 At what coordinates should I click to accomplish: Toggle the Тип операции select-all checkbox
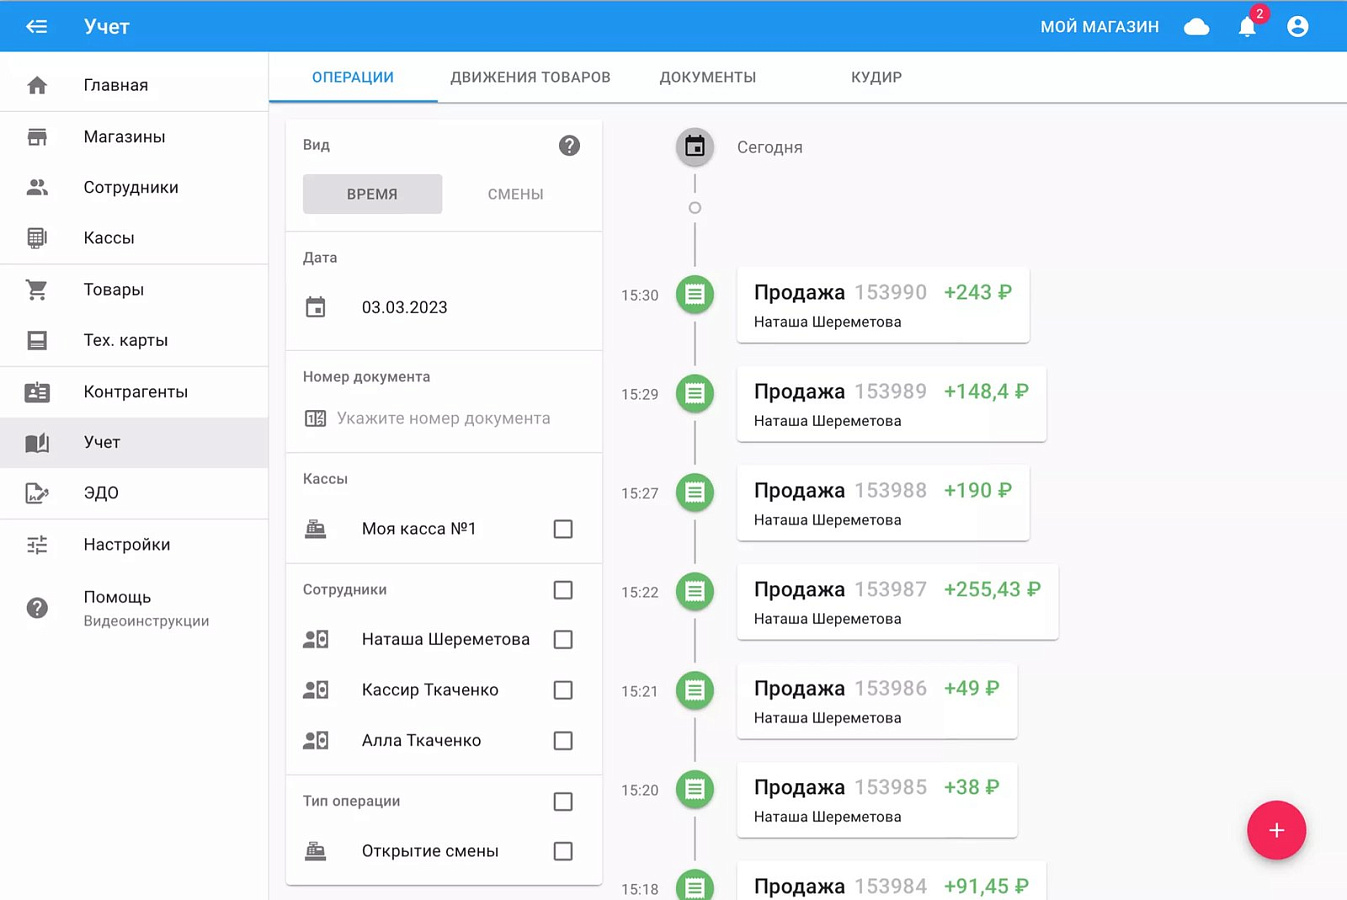[563, 802]
